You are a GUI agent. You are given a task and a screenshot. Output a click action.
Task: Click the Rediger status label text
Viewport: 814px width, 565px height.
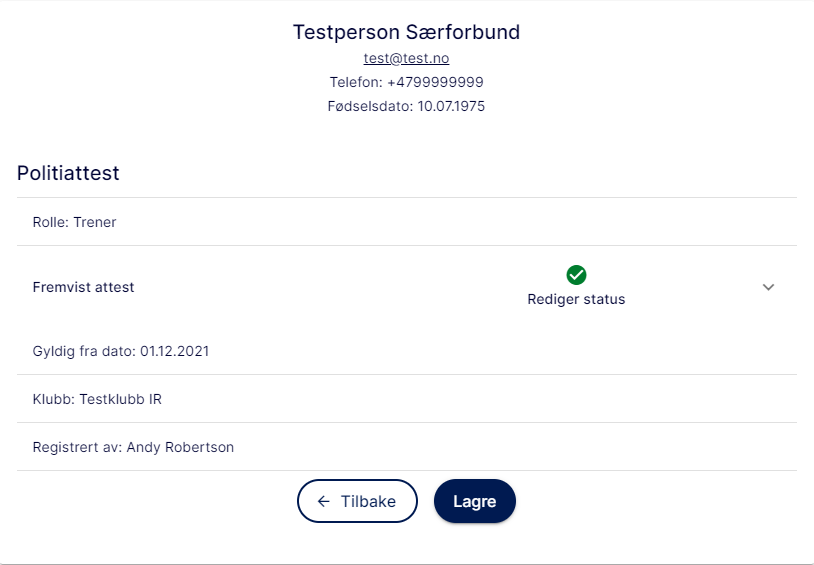point(576,300)
